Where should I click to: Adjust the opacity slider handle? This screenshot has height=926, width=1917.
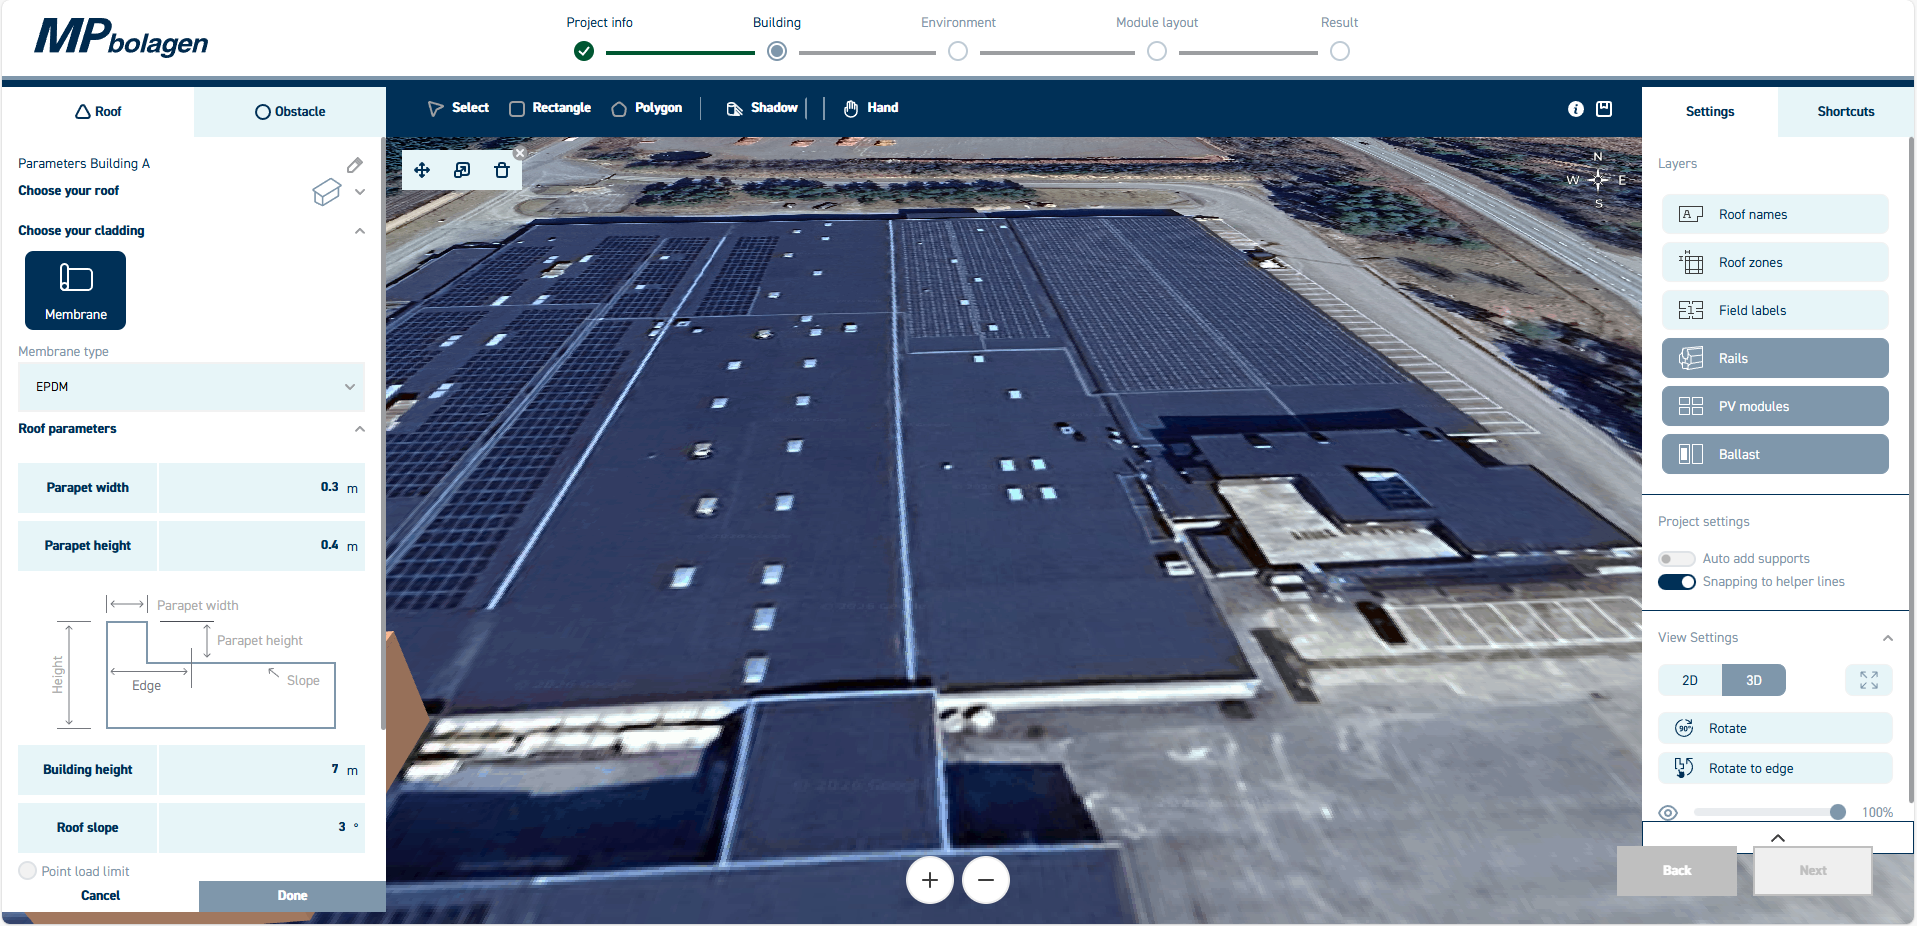1837,812
